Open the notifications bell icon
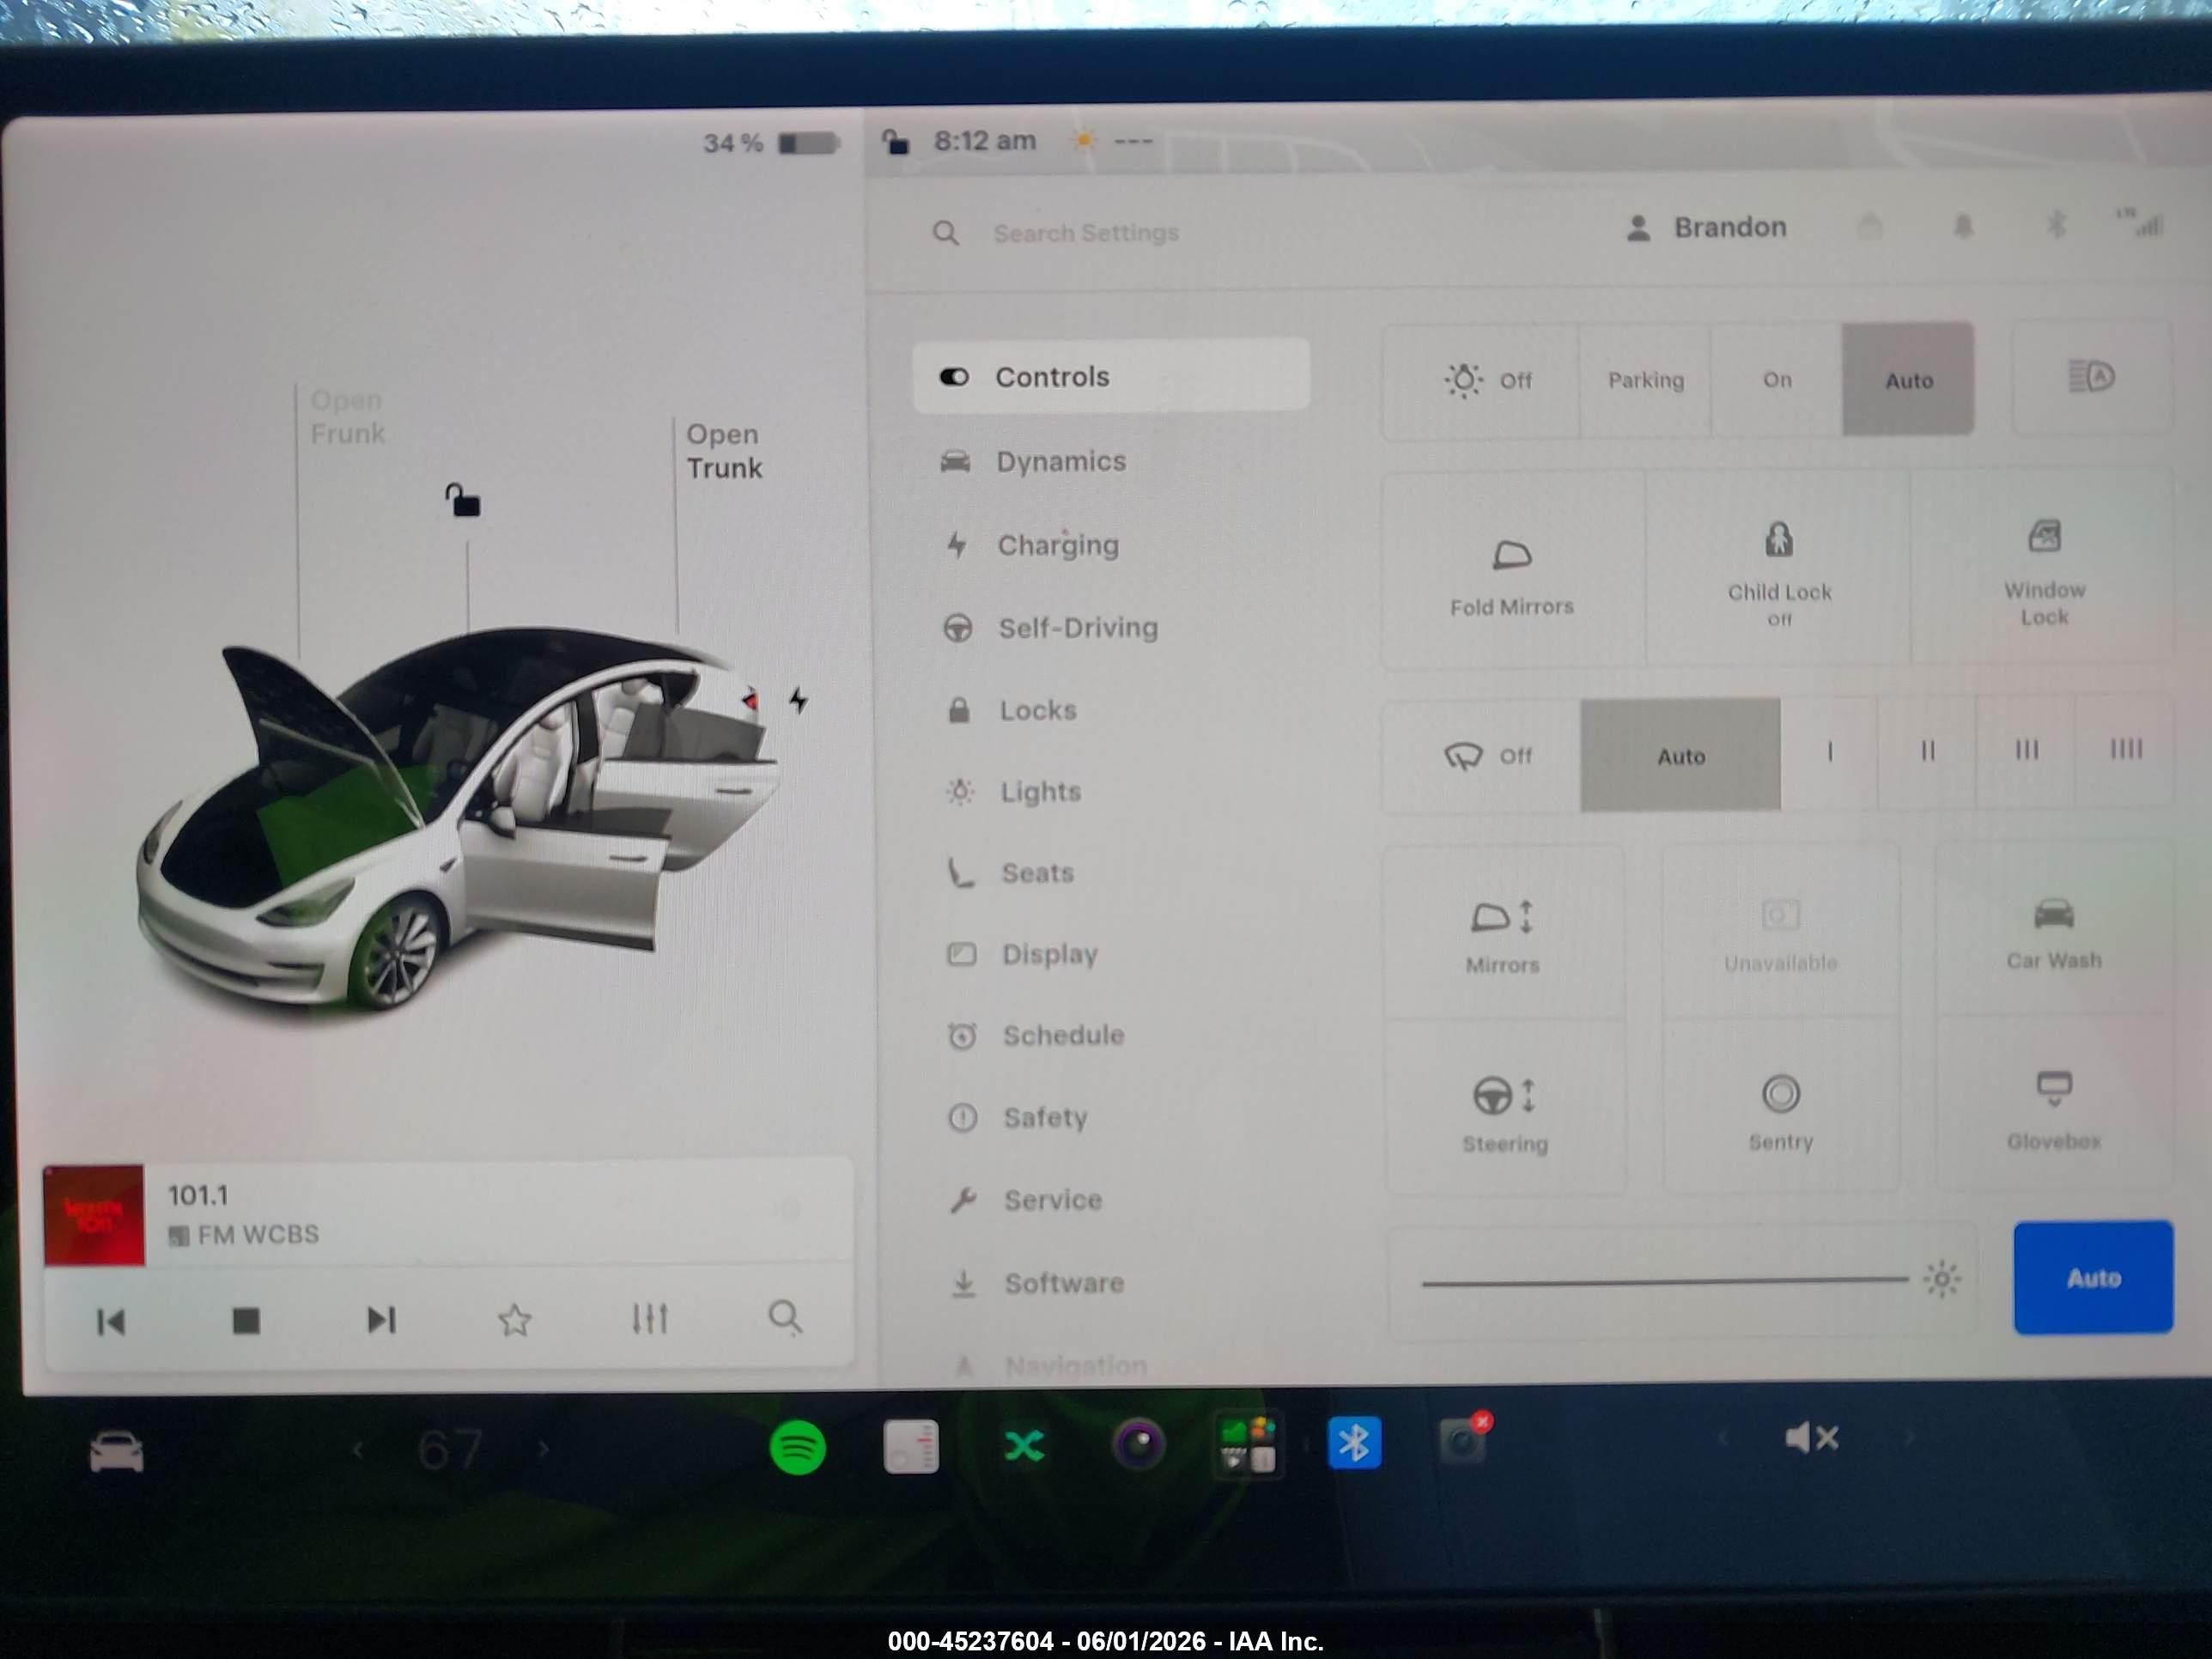The image size is (2212, 1659). tap(1963, 226)
